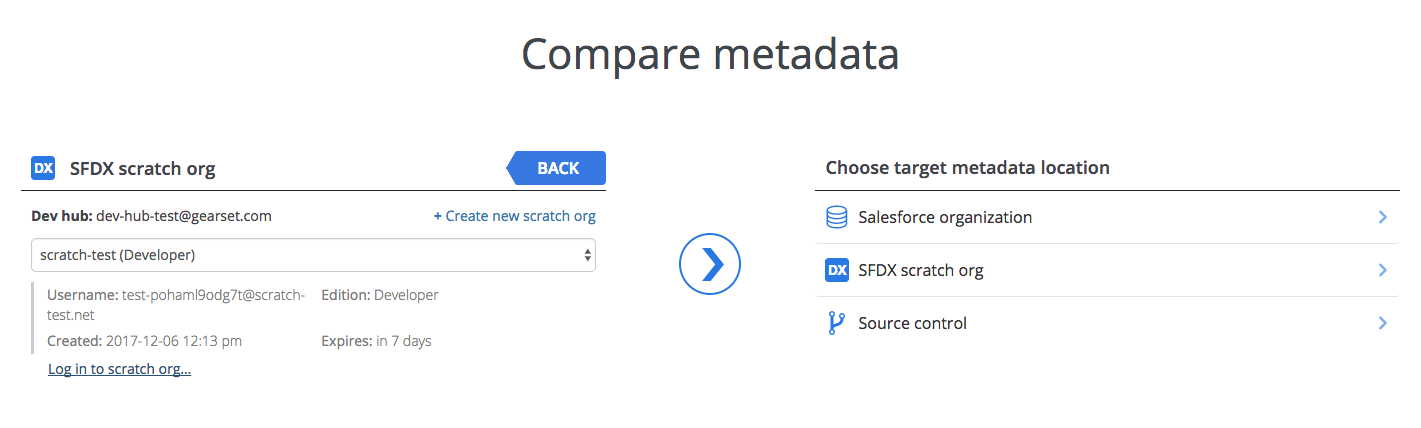Click the Source control branch icon
The width and height of the screenshot is (1421, 428).
point(837,323)
